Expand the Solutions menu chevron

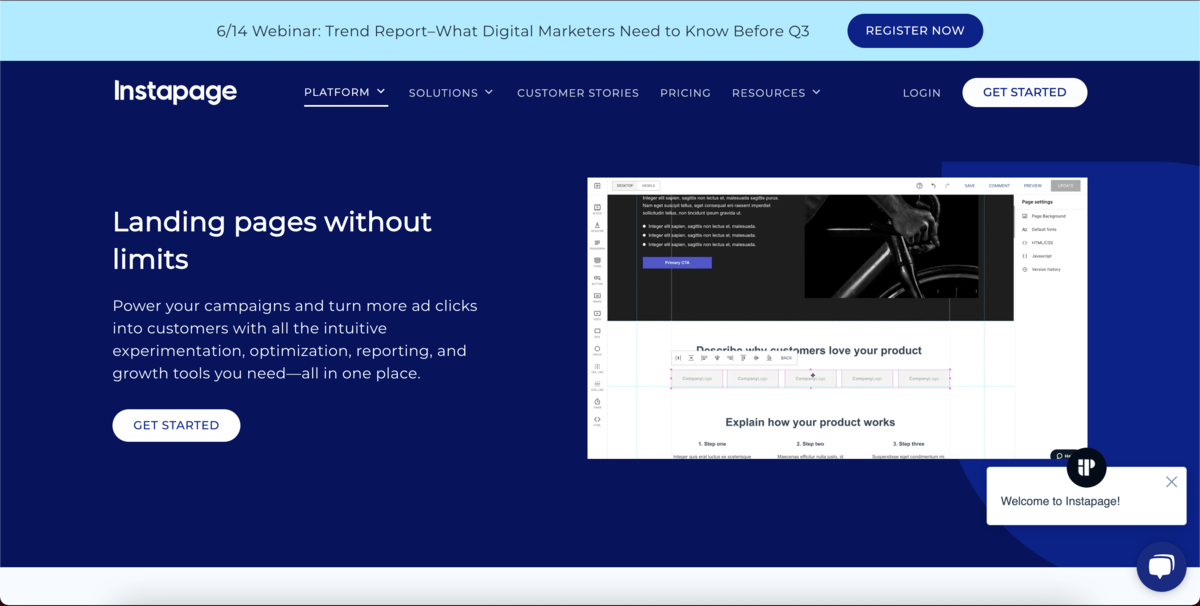pyautogui.click(x=489, y=92)
